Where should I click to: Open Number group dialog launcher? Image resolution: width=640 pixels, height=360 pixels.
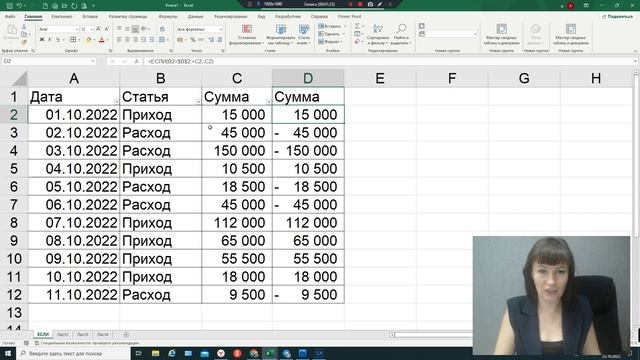[223, 51]
